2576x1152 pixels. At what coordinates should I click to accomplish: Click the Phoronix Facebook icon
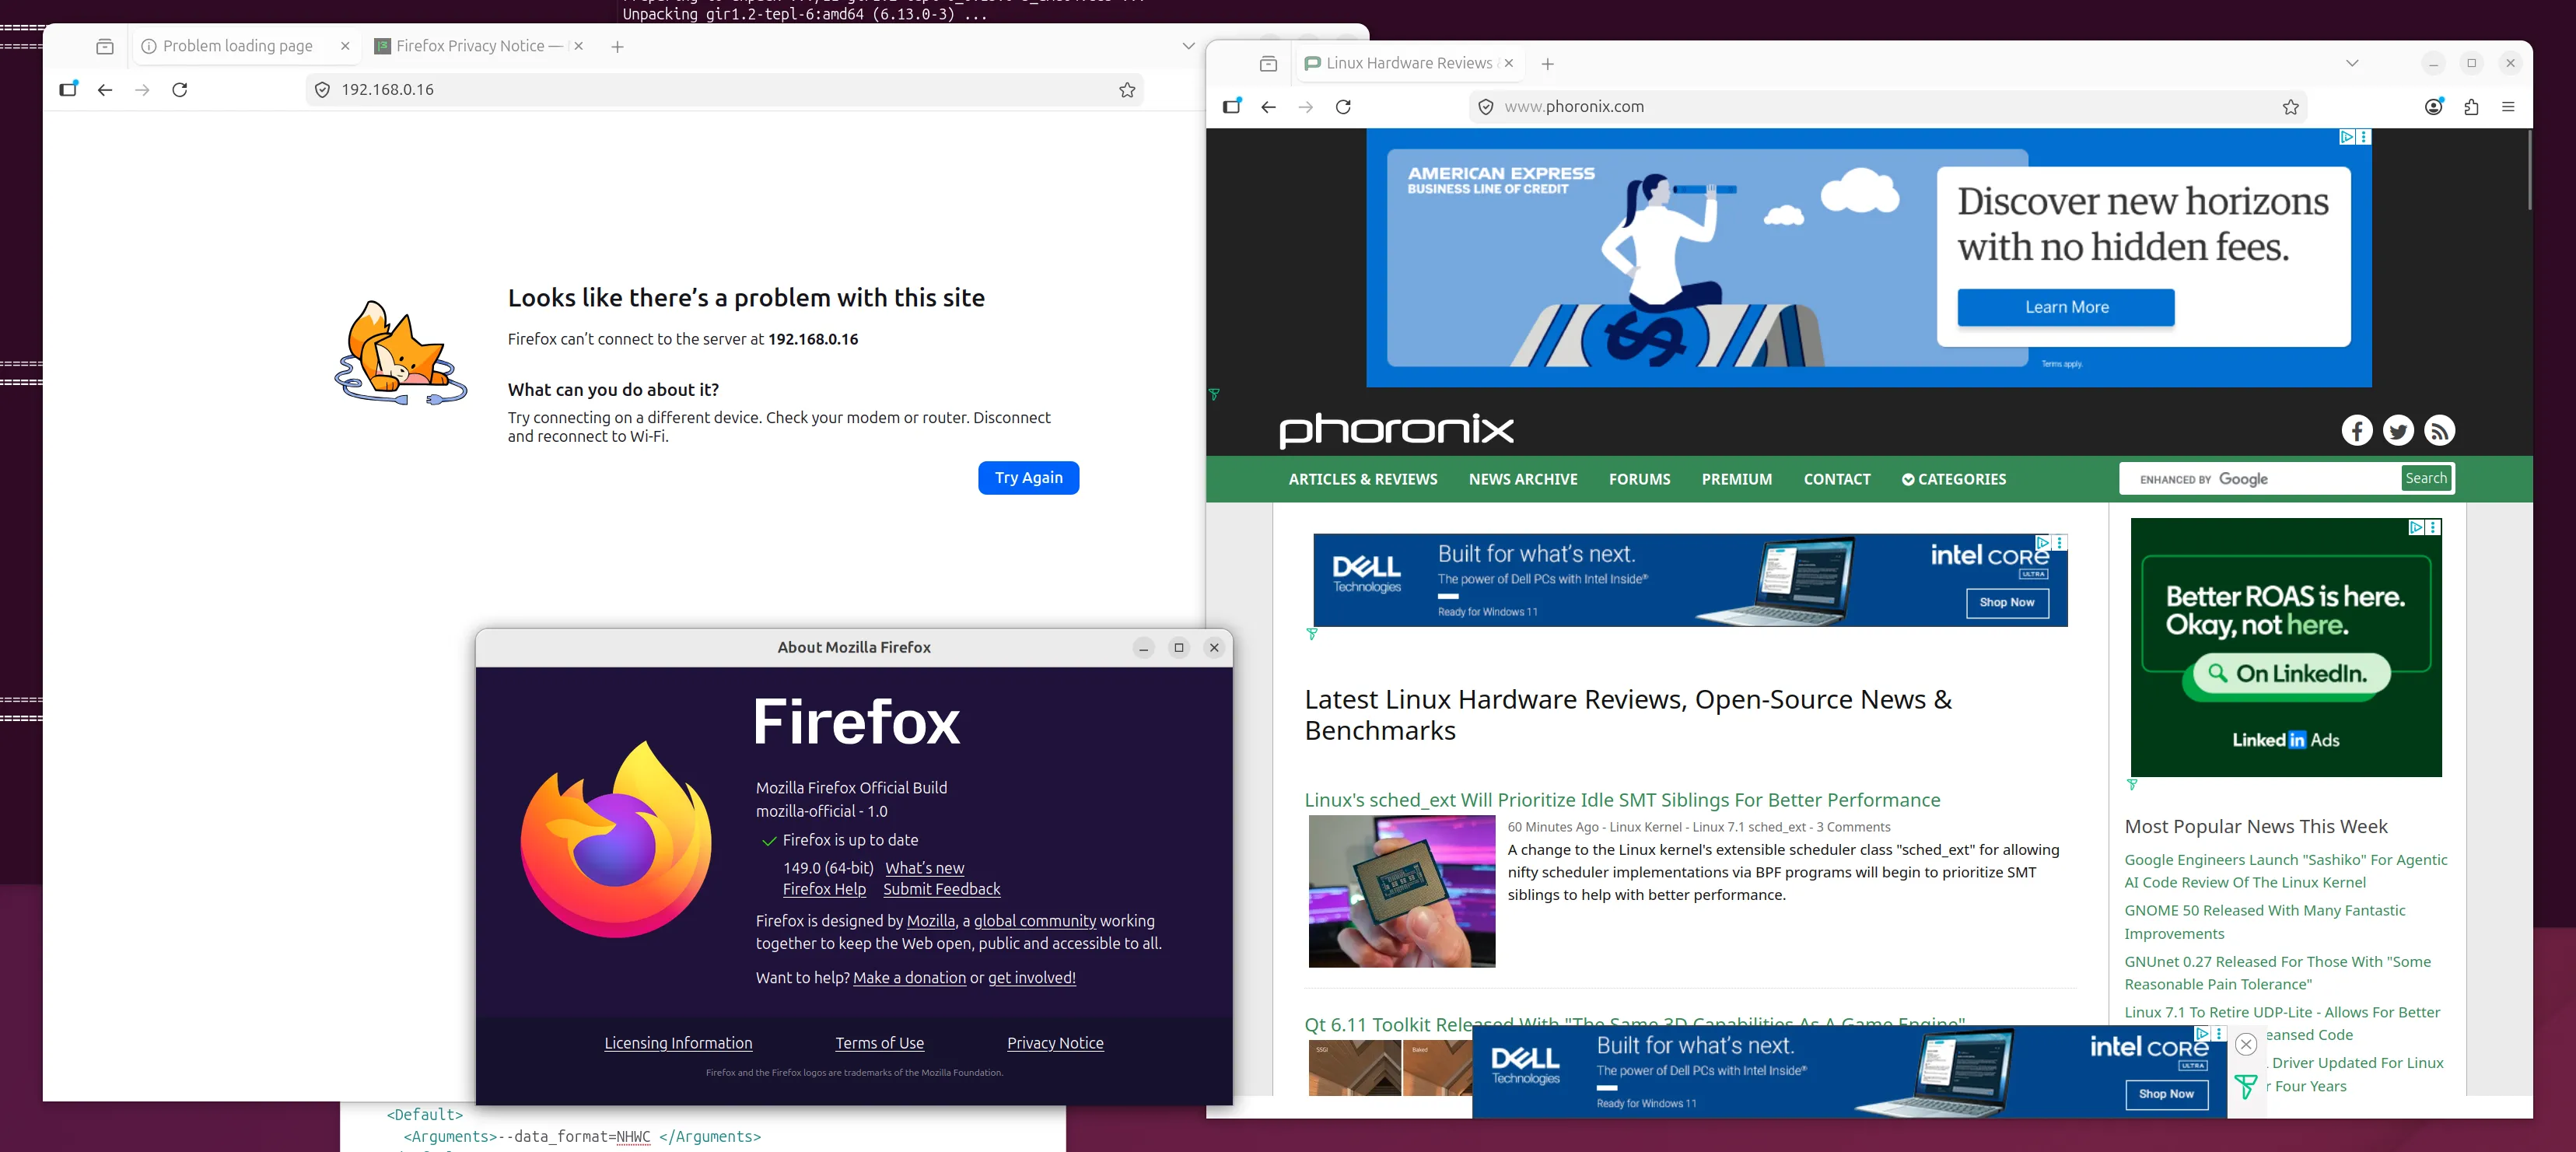pyautogui.click(x=2356, y=430)
